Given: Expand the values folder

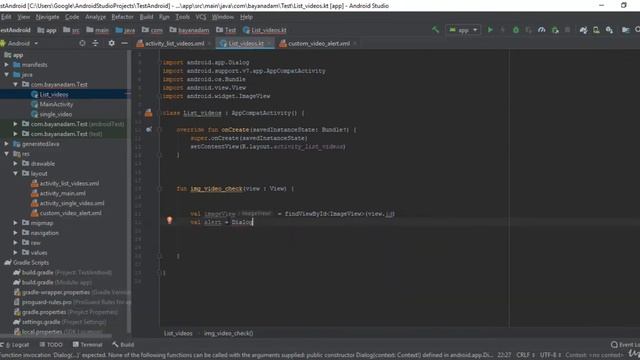Looking at the screenshot, I should click(16, 253).
